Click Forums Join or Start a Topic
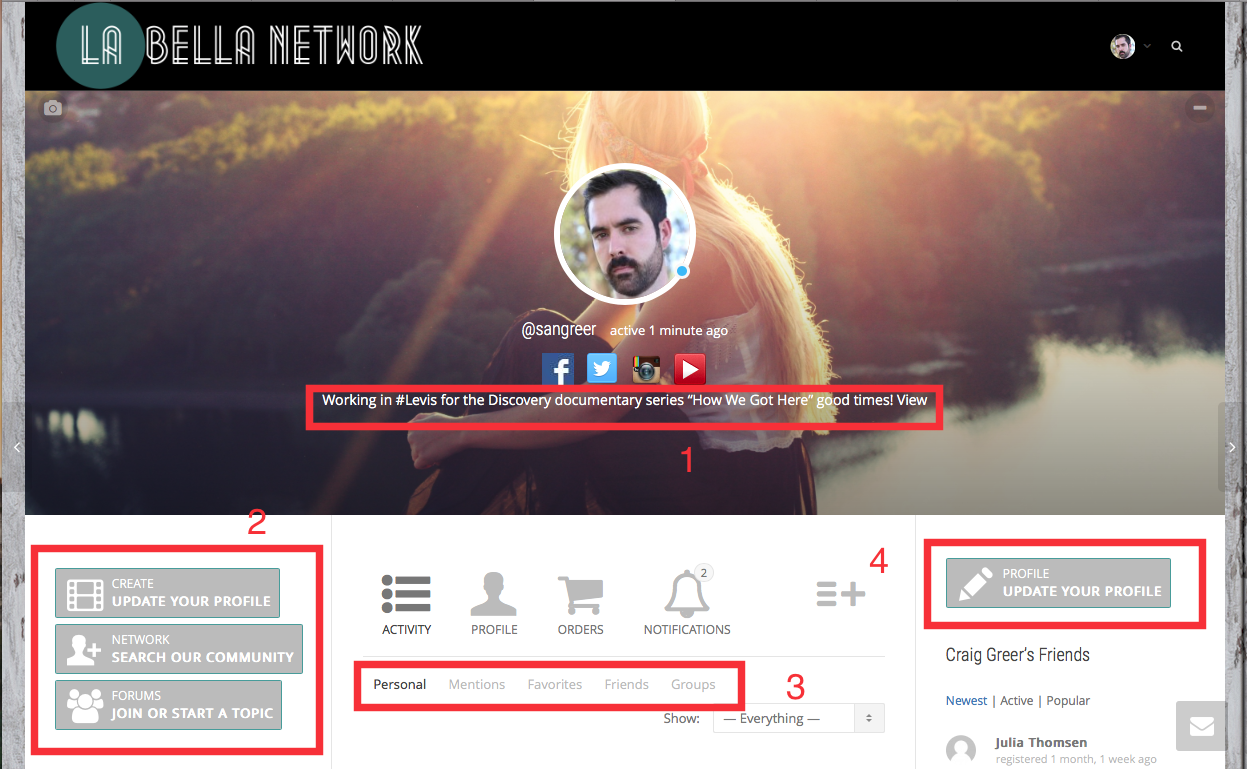1247x769 pixels. (168, 705)
